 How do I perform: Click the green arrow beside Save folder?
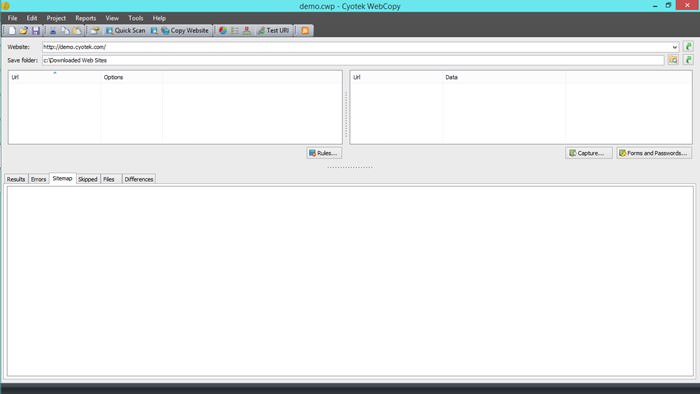[688, 60]
